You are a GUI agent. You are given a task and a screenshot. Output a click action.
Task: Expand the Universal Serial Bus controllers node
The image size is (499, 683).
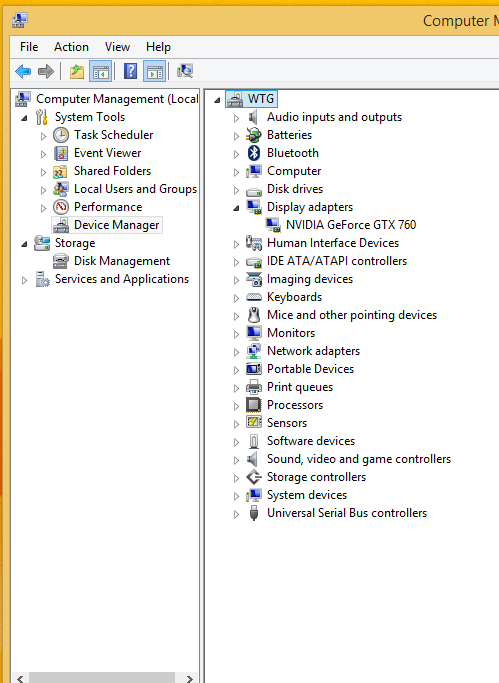(x=236, y=514)
